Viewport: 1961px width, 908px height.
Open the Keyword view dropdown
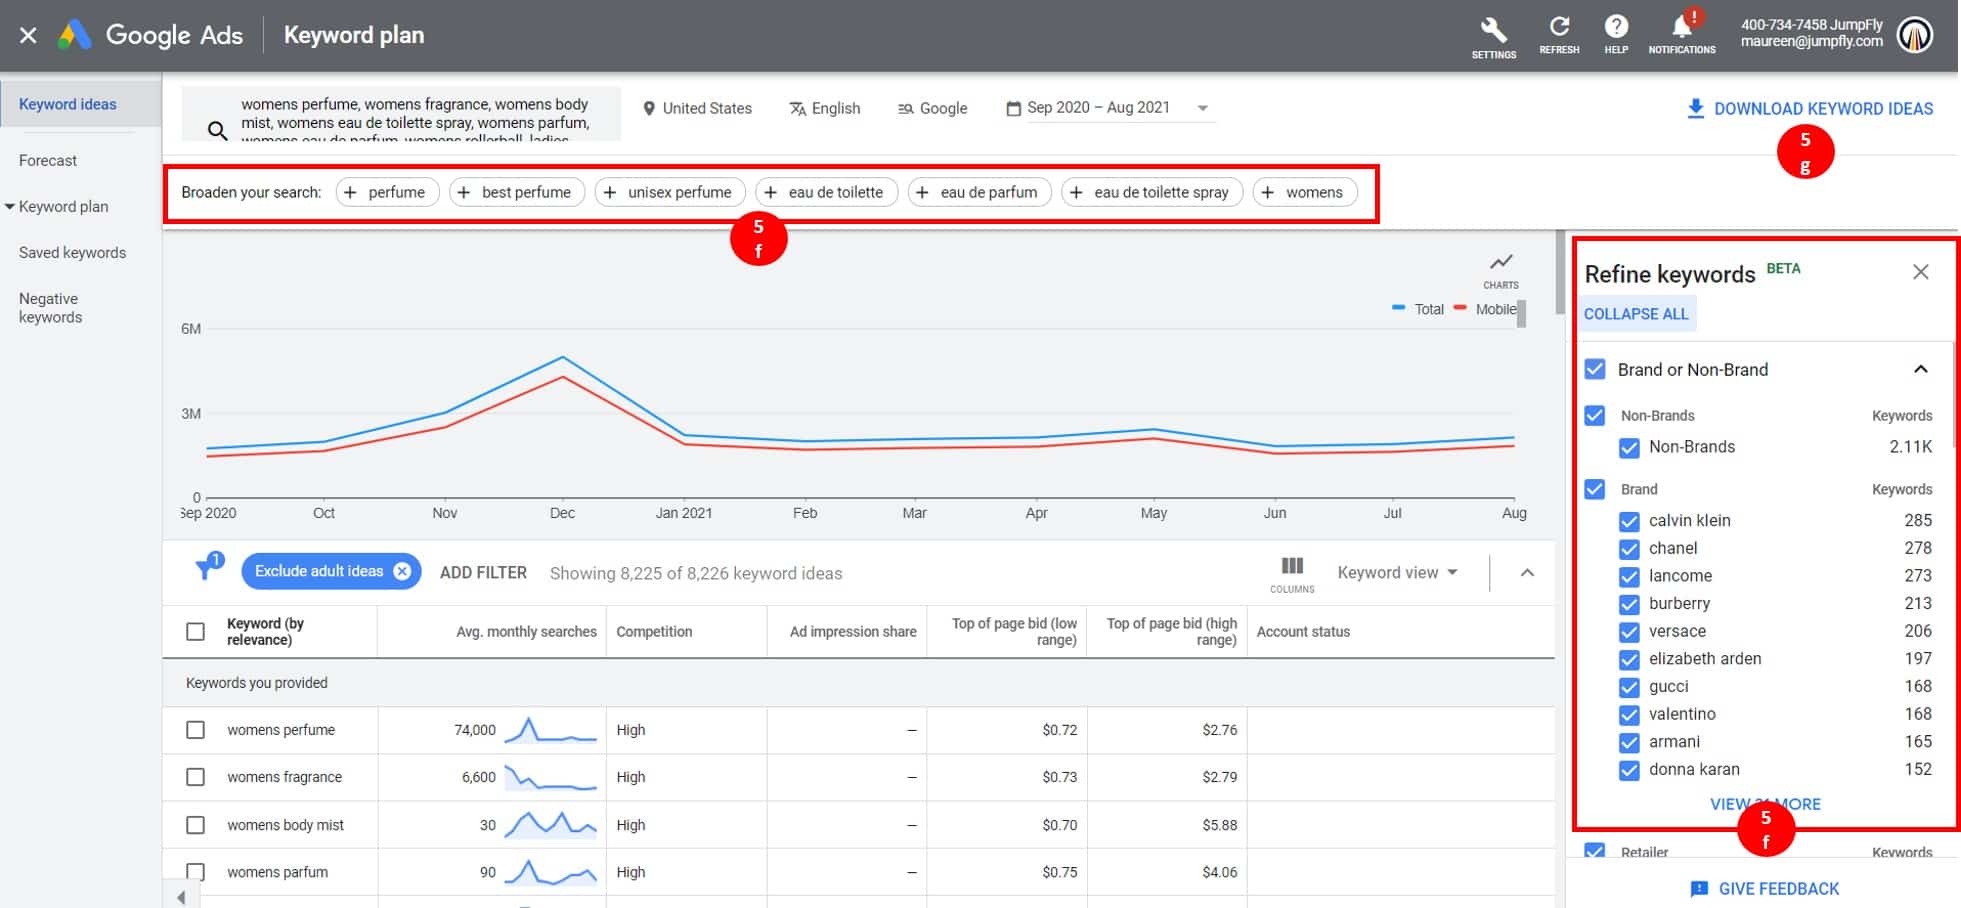[x=1397, y=572]
